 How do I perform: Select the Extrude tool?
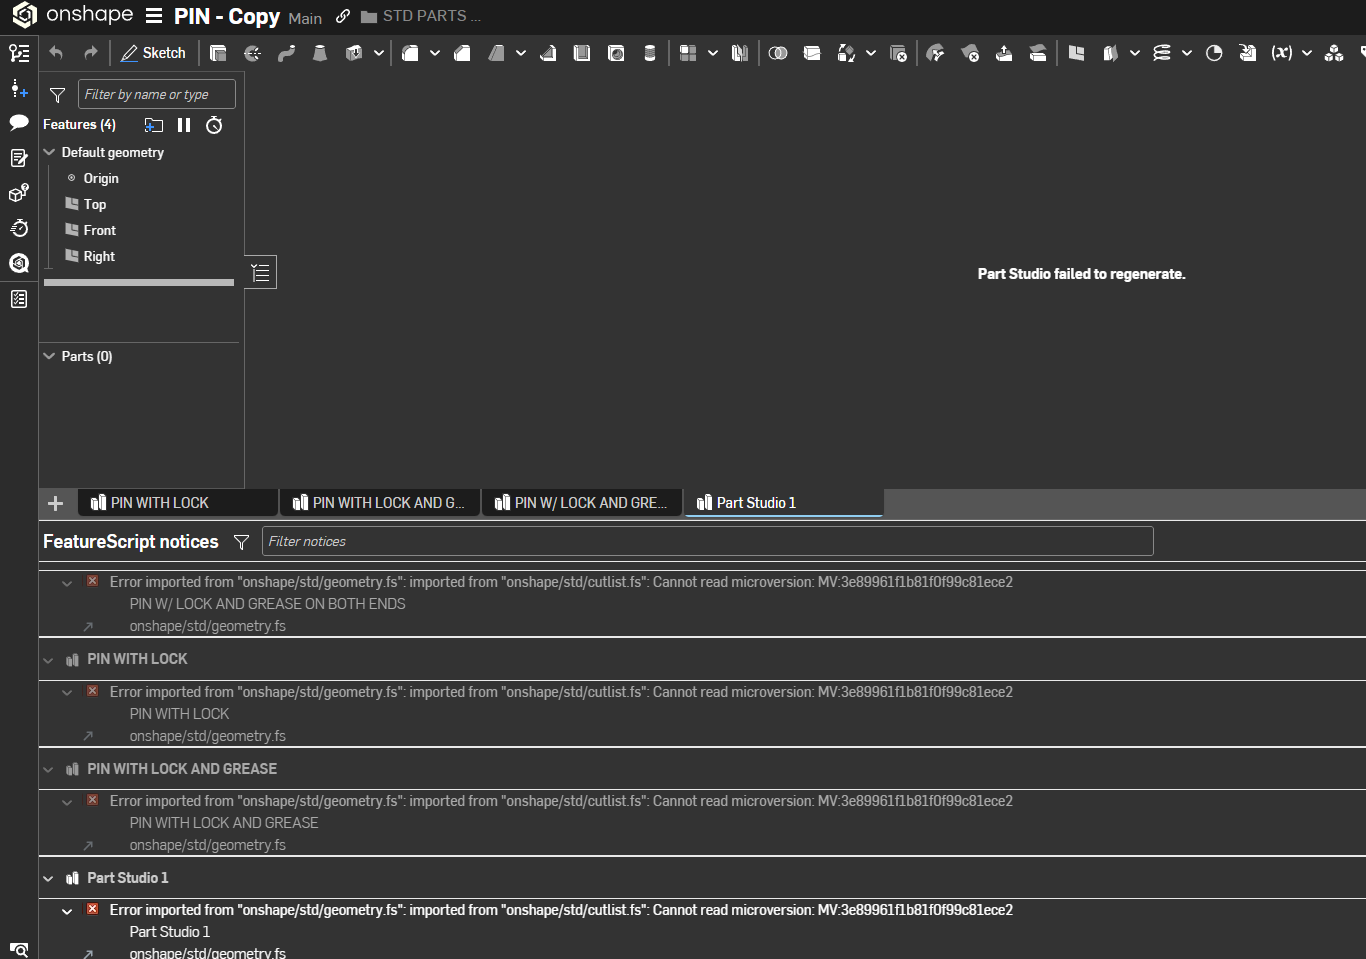[x=218, y=53]
